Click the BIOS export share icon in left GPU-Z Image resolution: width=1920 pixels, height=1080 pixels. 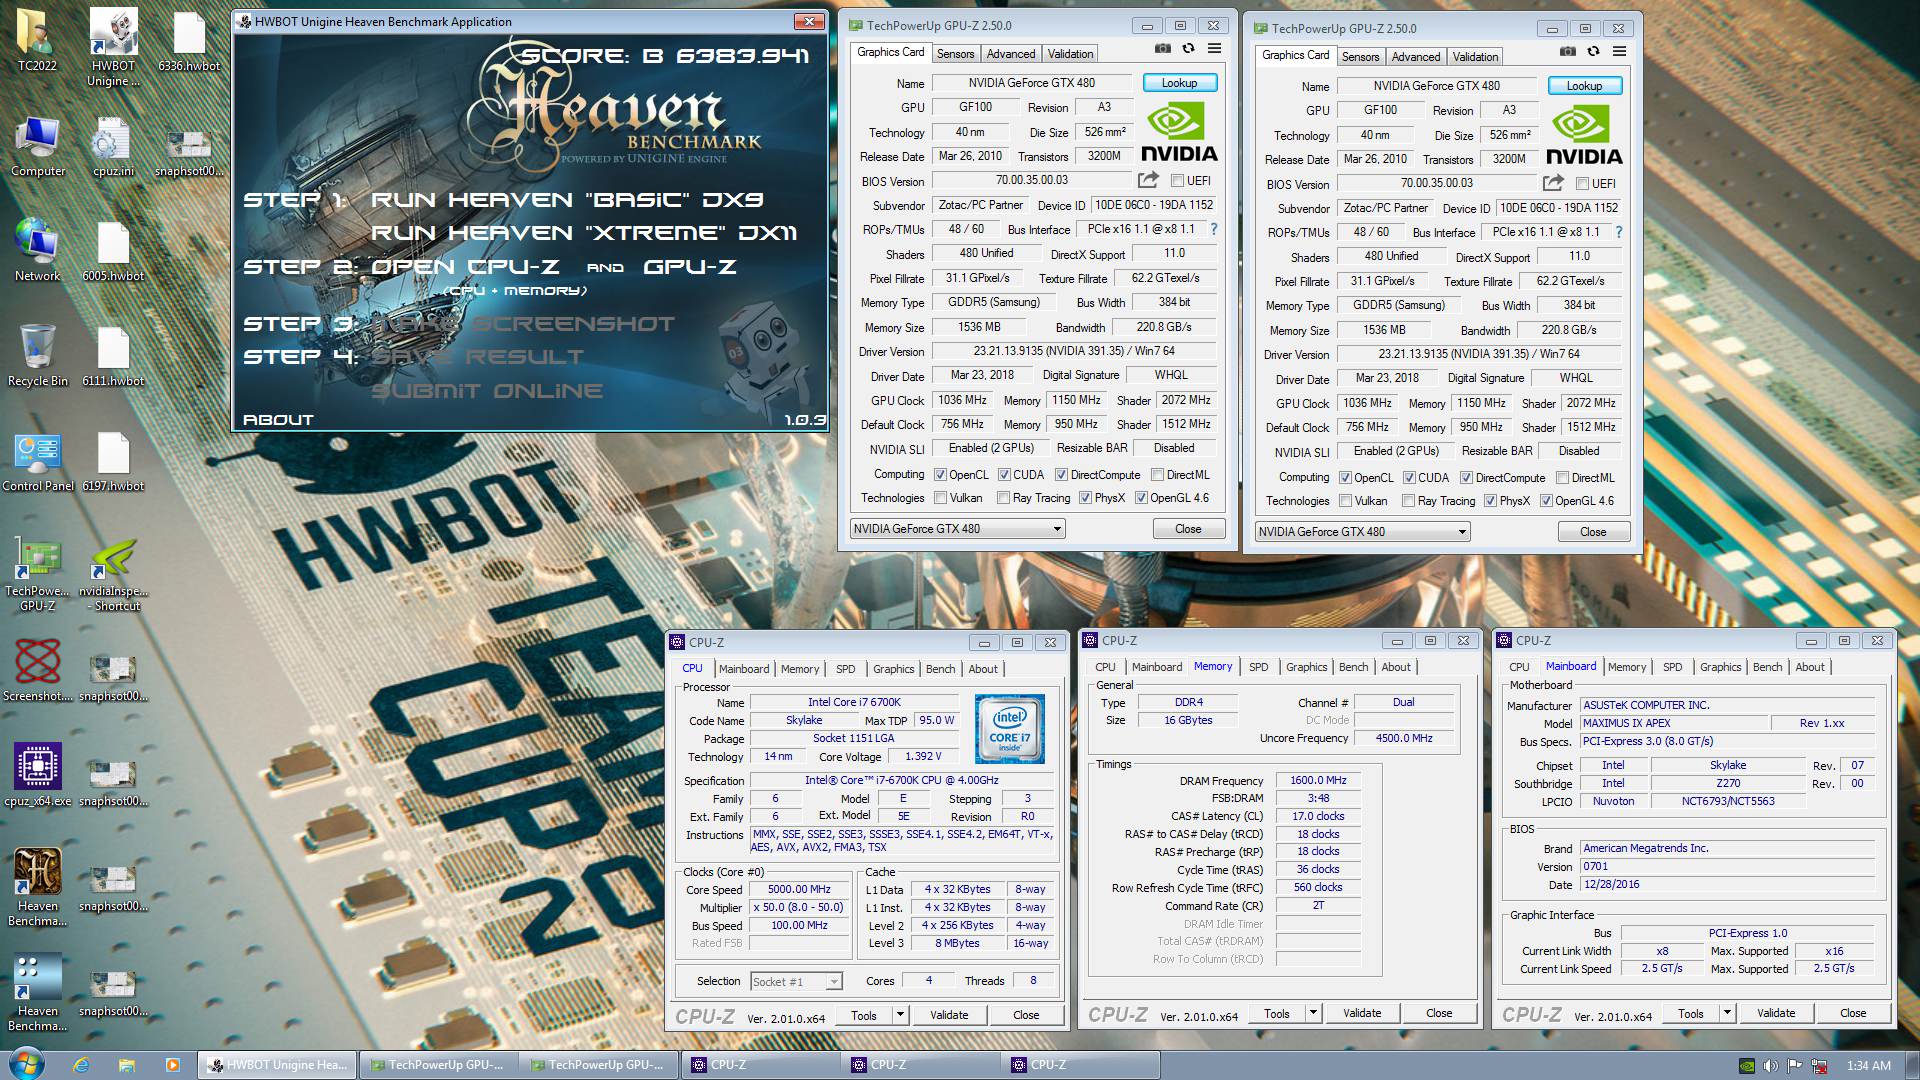coord(1148,180)
